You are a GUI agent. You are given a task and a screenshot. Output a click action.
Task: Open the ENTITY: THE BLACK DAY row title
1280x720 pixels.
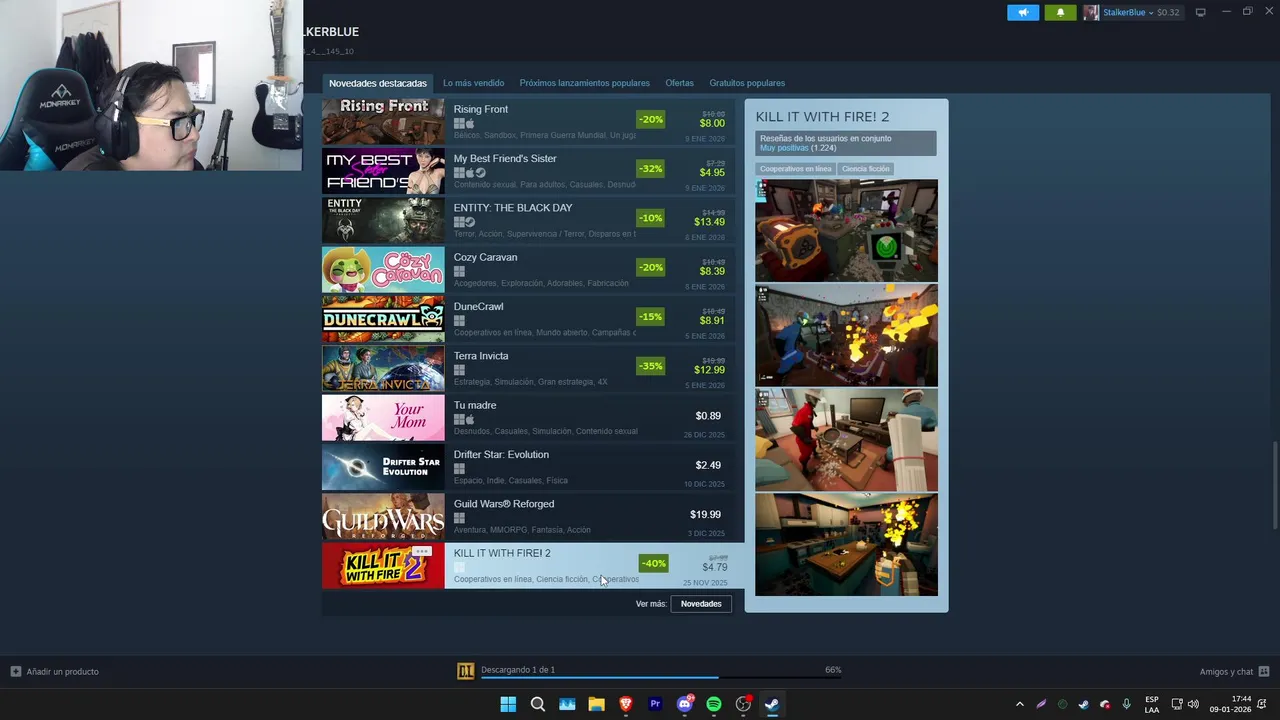coord(513,208)
